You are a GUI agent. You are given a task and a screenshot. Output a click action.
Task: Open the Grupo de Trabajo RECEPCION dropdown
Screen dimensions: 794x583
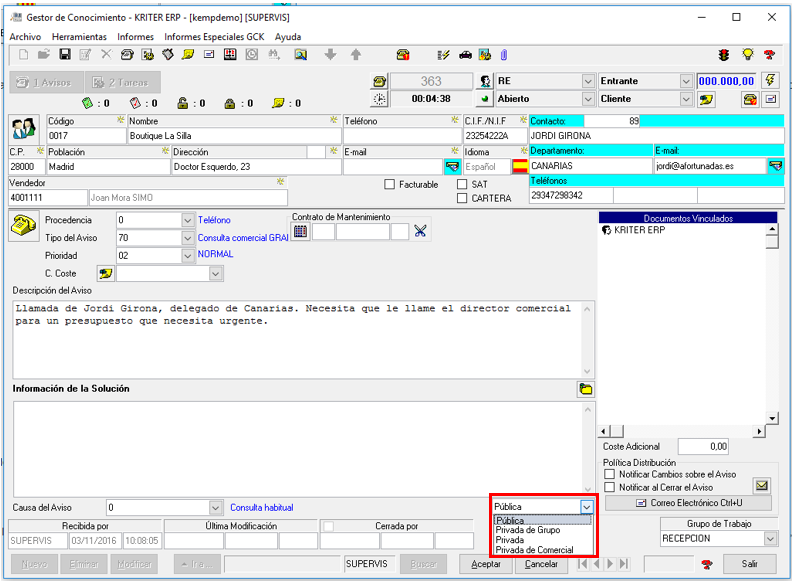coord(770,538)
